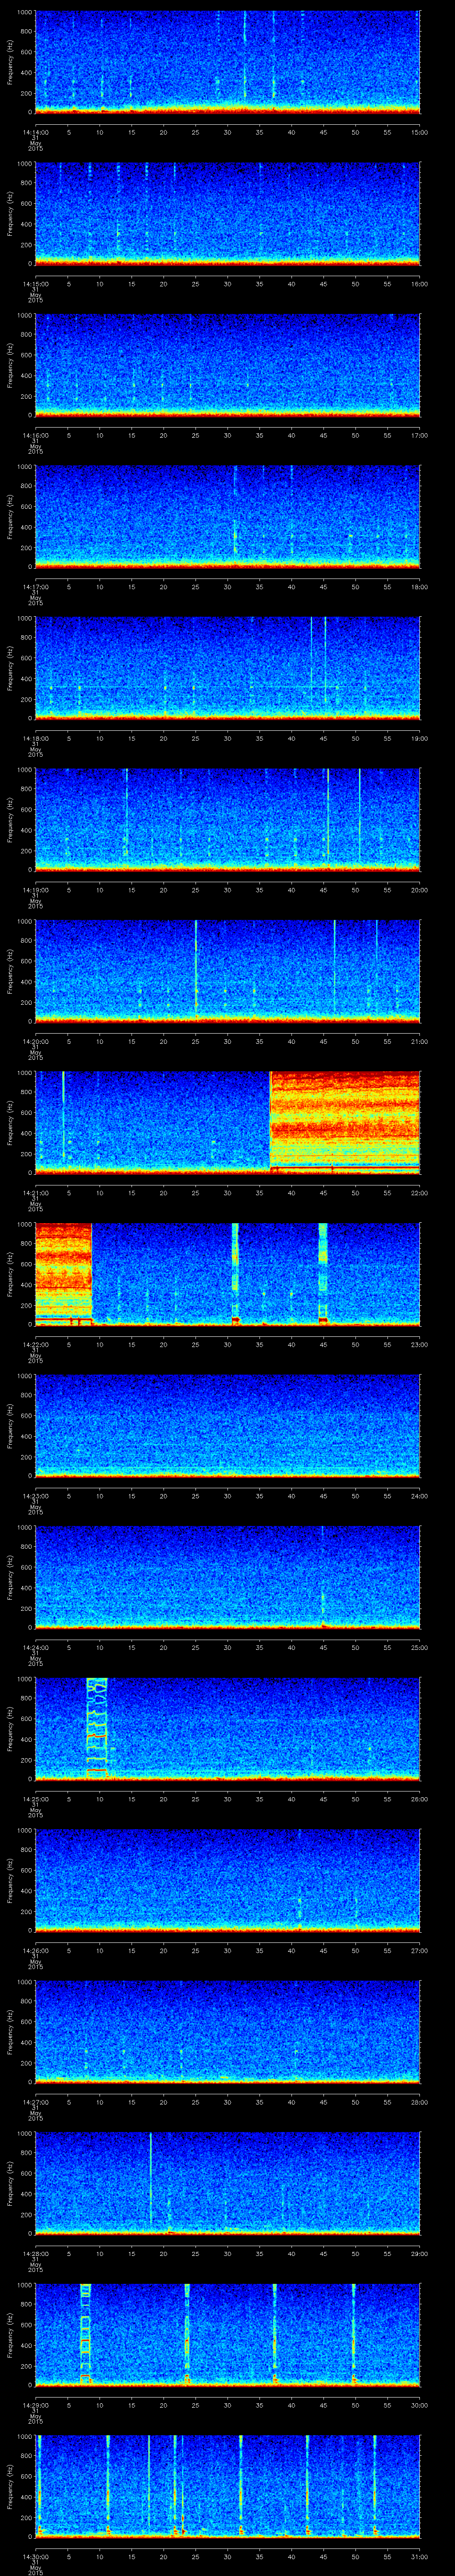Click the 14:16:00 spectrogram panel
Screen dimensions: 455x2576
tap(228, 364)
